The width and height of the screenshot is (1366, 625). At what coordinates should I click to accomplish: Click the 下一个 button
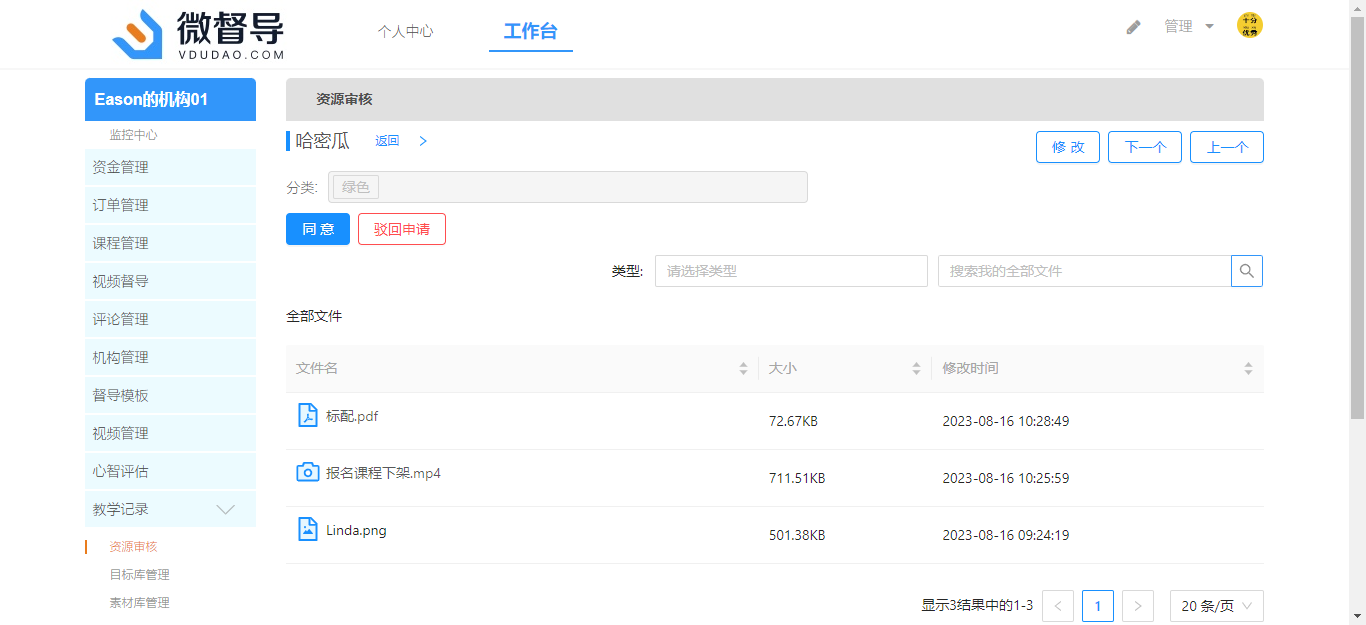coord(1145,147)
